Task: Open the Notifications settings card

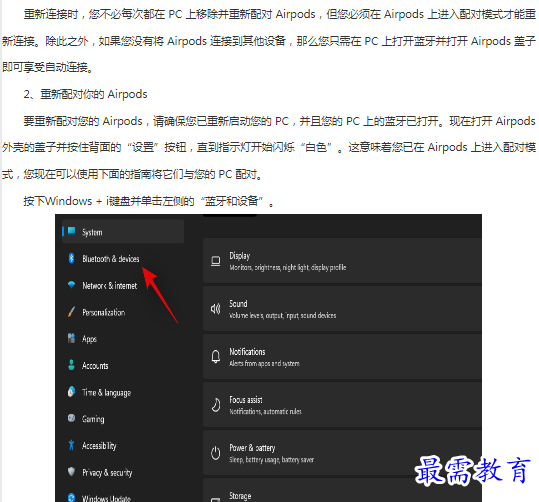Action: tap(342, 357)
